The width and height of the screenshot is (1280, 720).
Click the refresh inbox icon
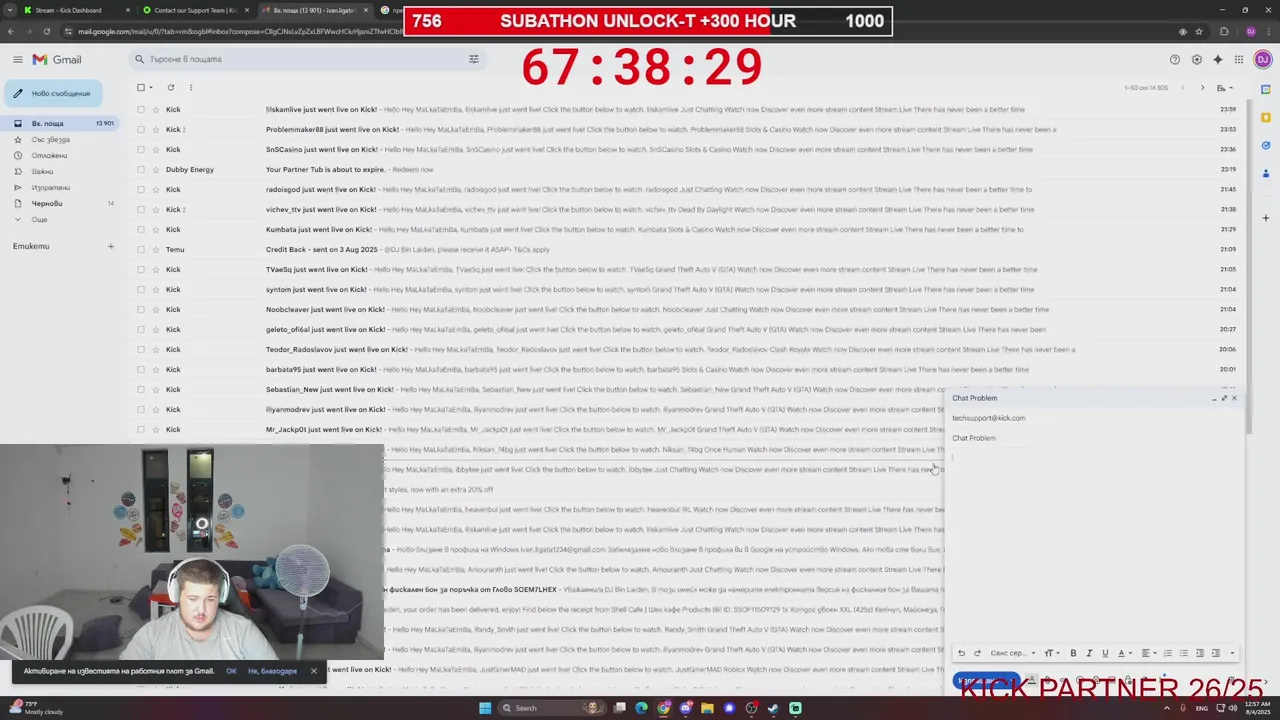pos(170,88)
